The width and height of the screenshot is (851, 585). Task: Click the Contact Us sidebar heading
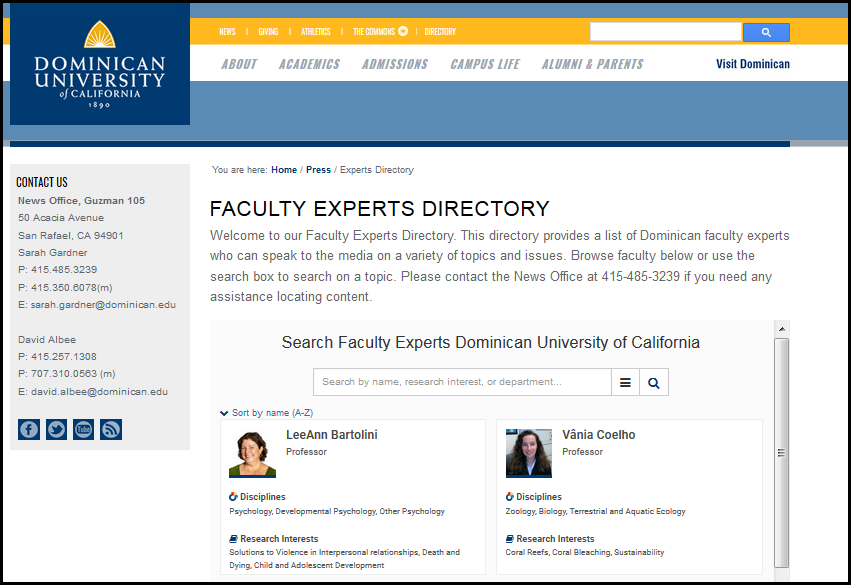[42, 182]
